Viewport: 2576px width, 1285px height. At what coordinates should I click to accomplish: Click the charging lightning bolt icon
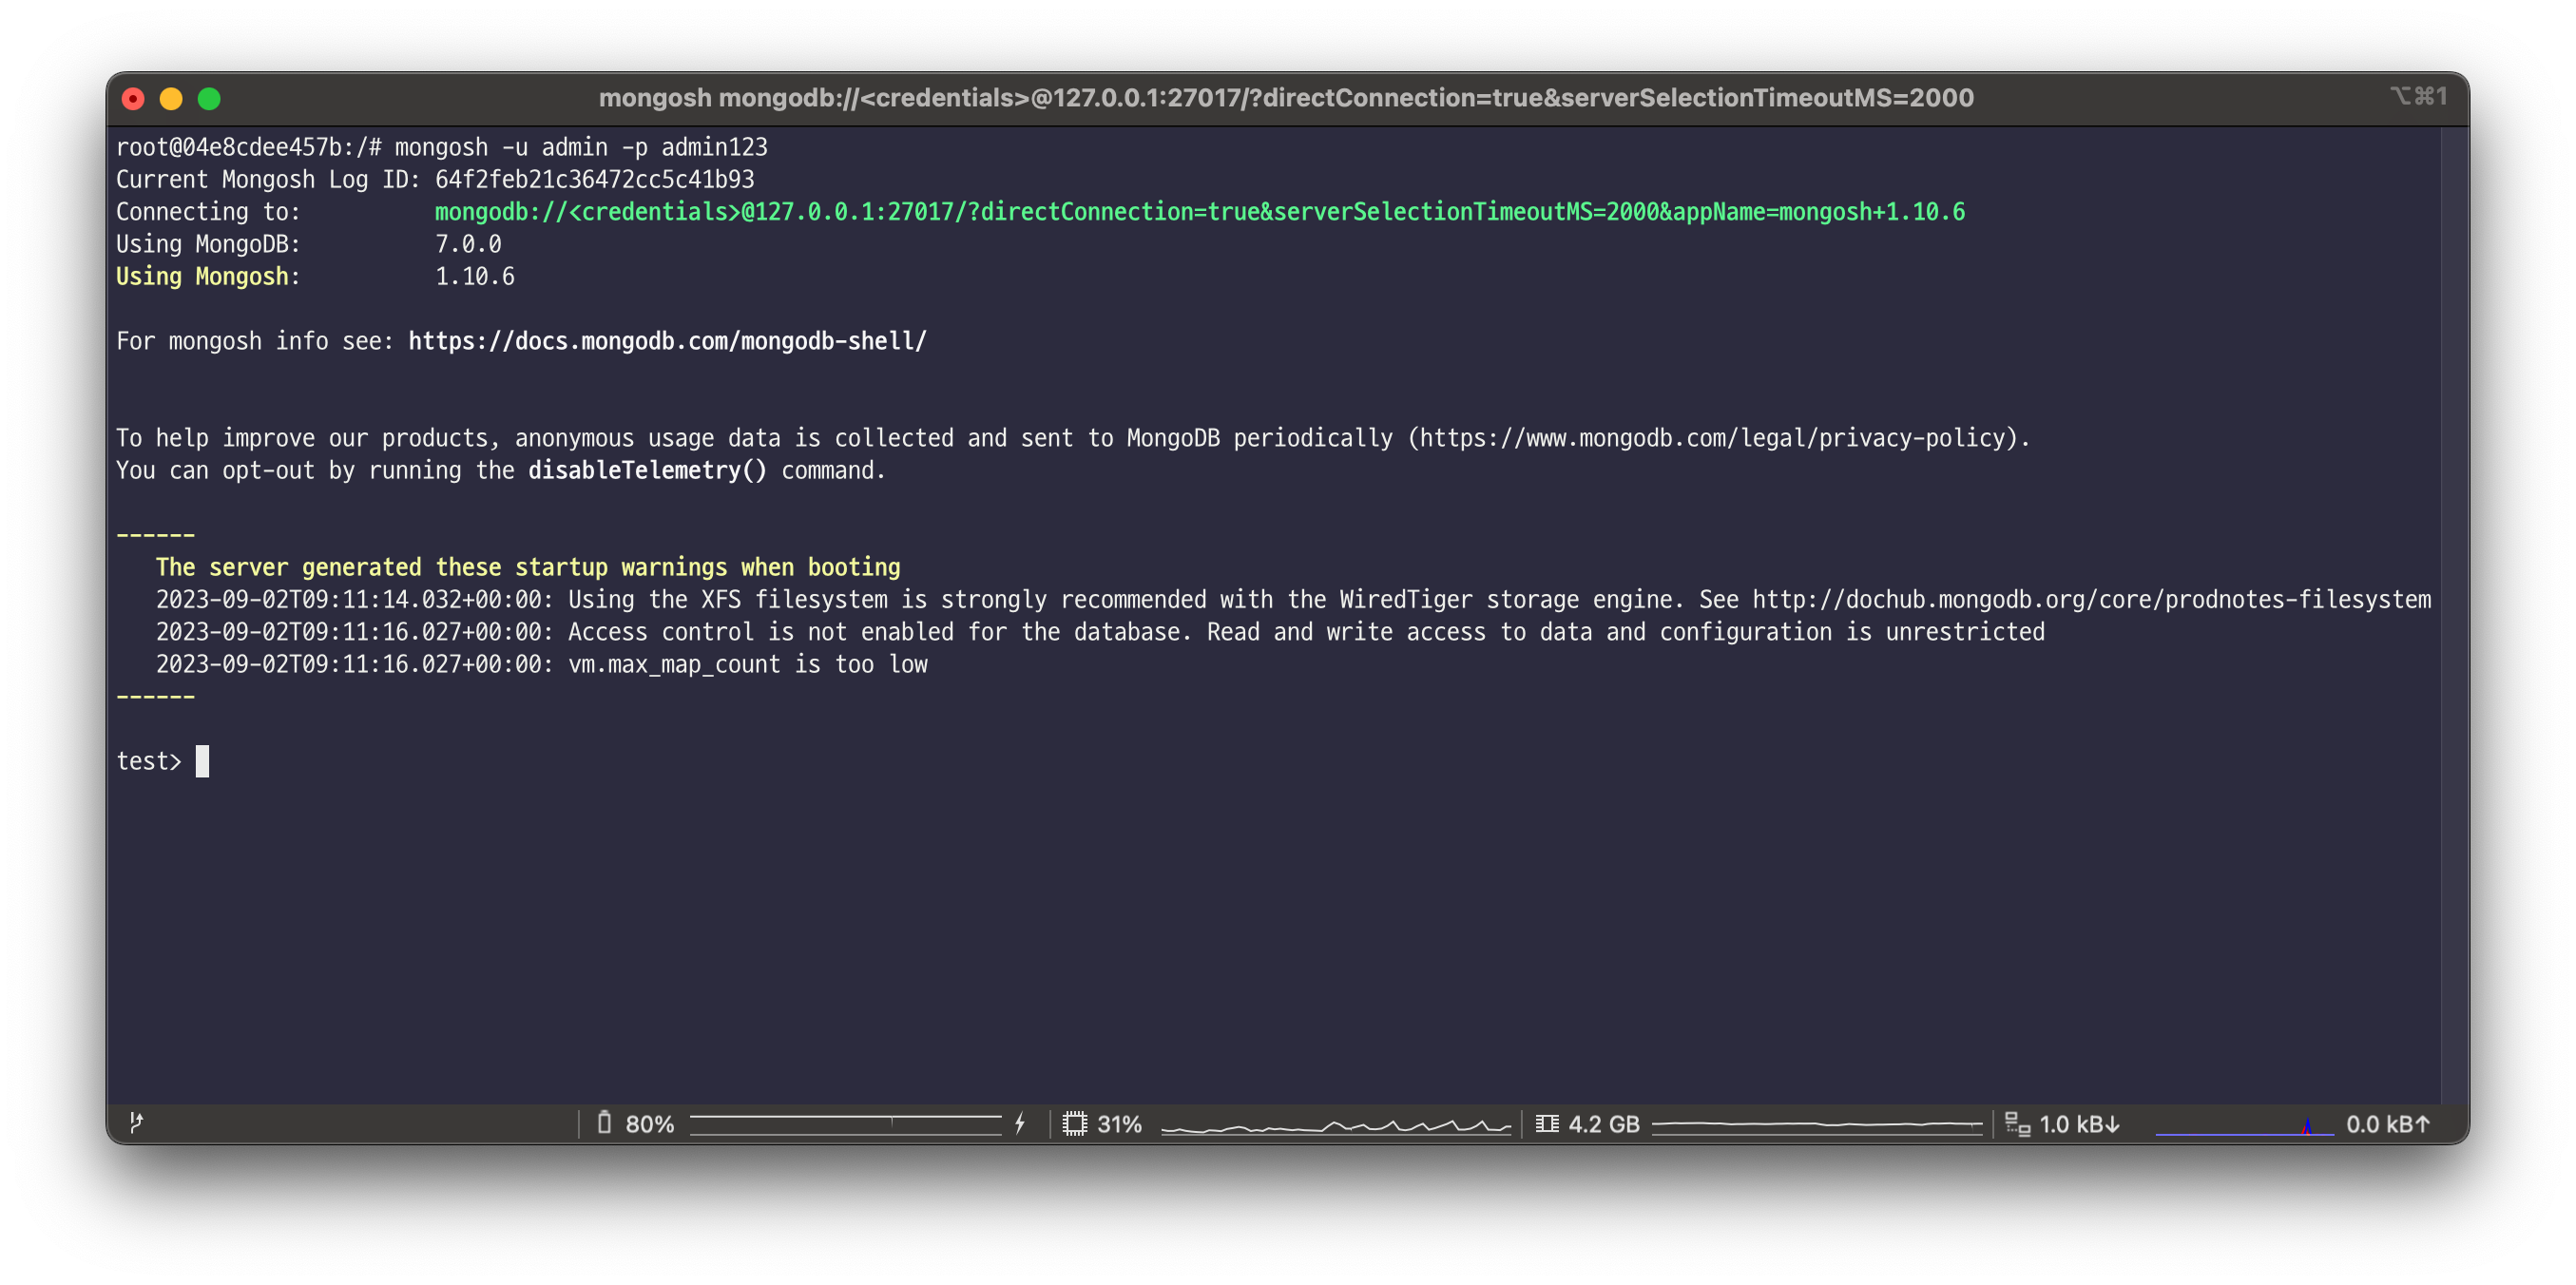[x=1020, y=1123]
